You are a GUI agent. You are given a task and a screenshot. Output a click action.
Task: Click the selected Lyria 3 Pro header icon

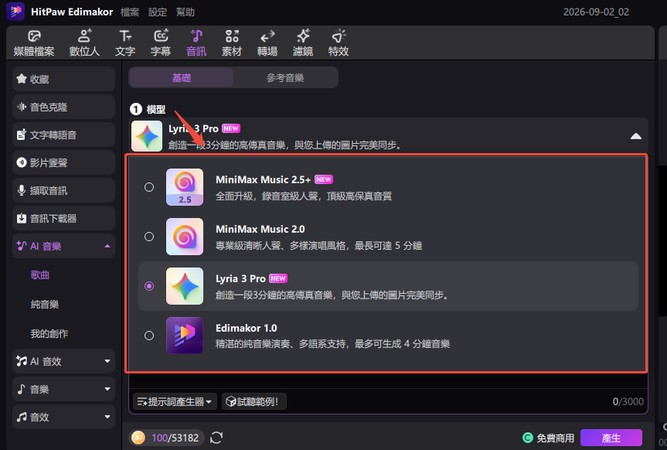[x=147, y=136]
